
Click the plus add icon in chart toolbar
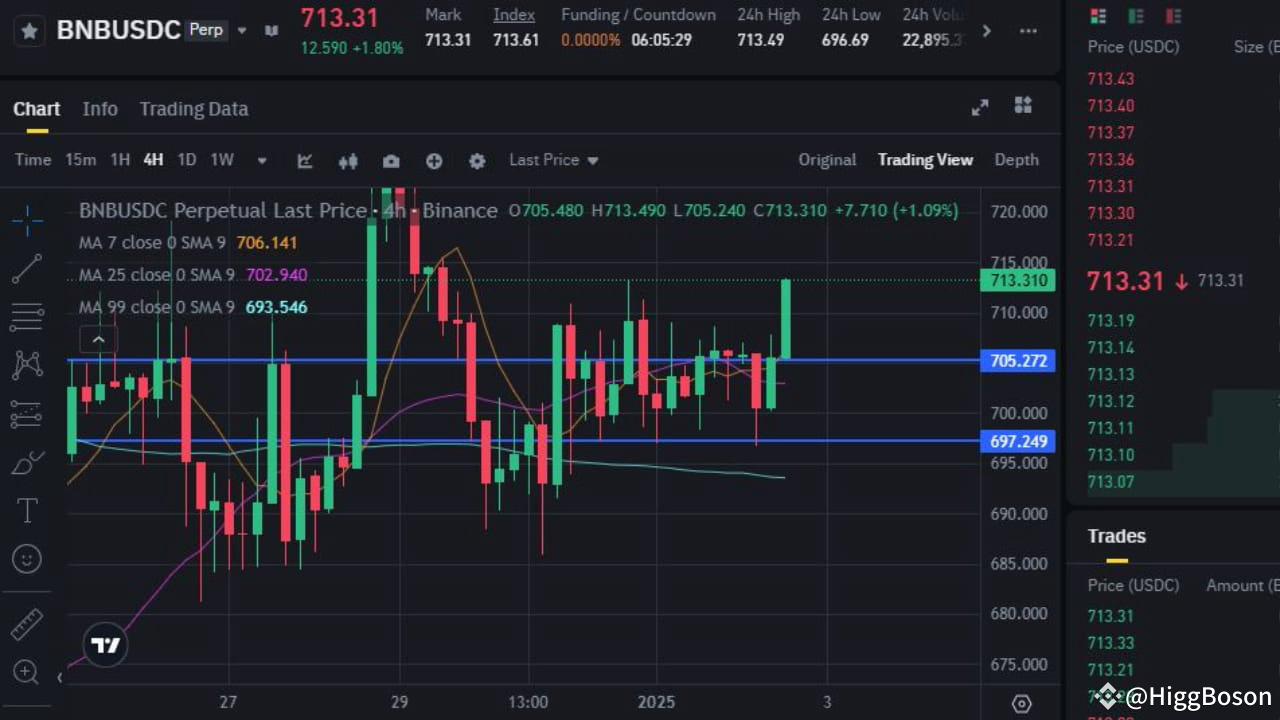[x=434, y=161]
